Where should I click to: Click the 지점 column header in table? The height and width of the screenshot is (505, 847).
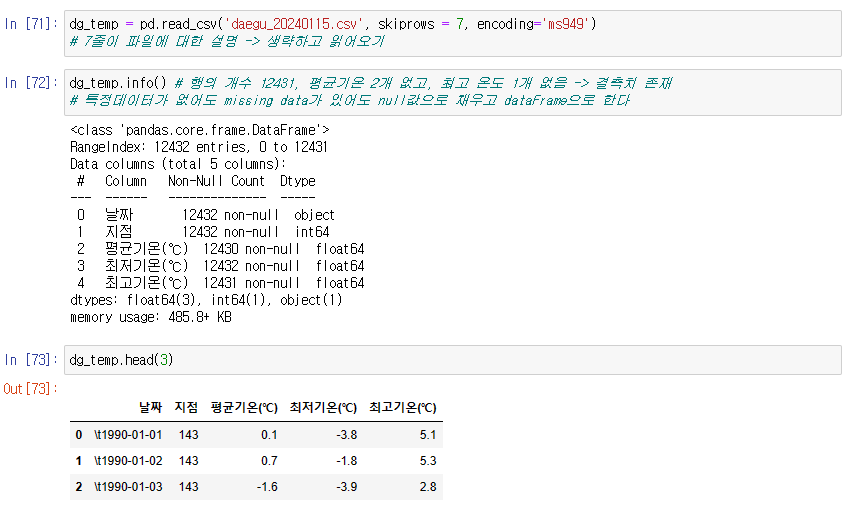186,407
